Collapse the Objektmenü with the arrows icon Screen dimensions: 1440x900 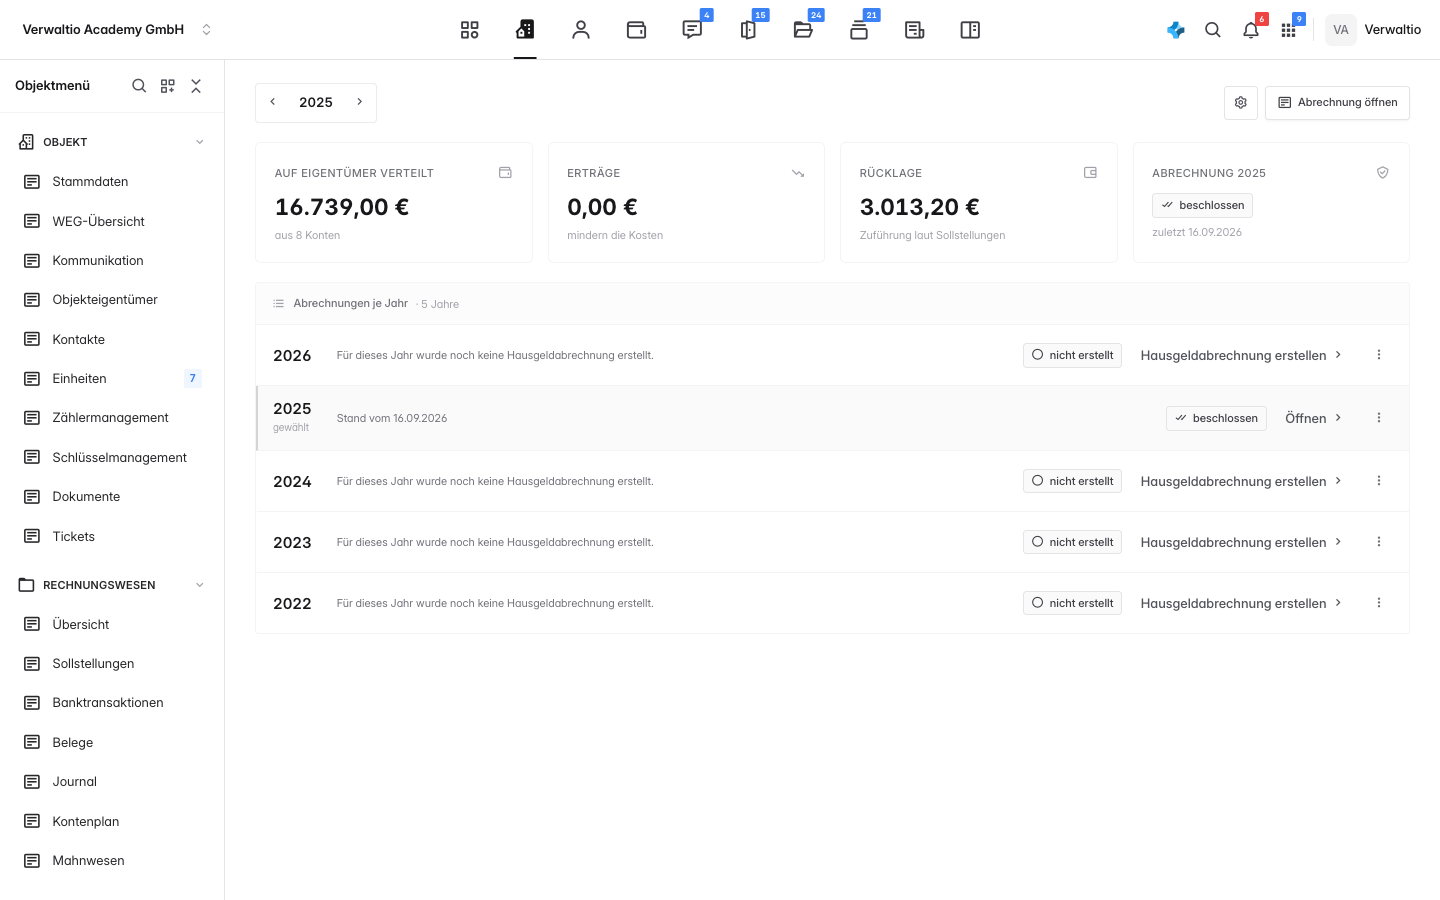coord(196,86)
